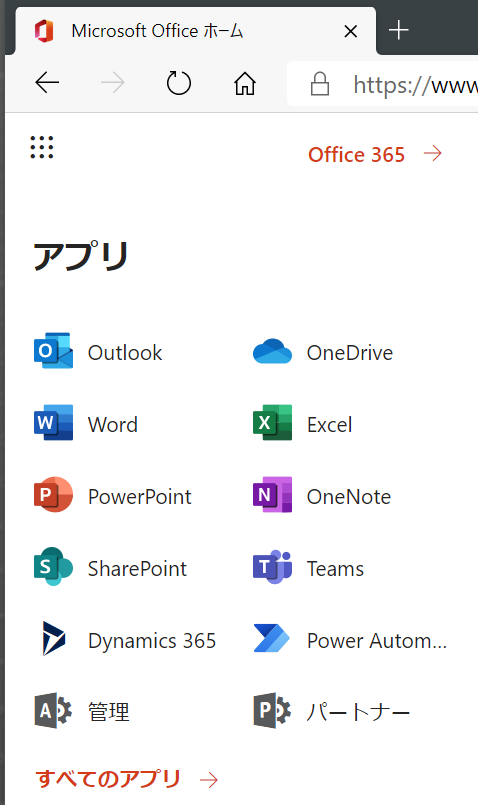Open the app launcher waffle grid
478x805 pixels.
pos(42,147)
